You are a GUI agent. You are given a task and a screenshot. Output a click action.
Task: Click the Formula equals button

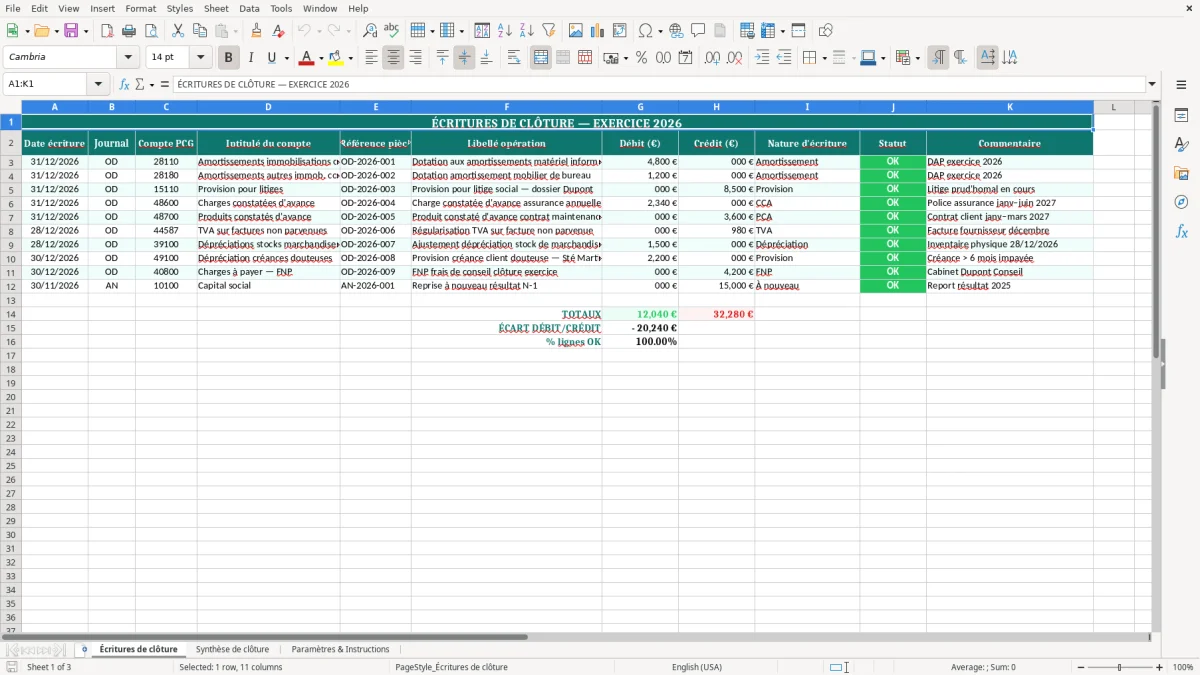tap(165, 84)
